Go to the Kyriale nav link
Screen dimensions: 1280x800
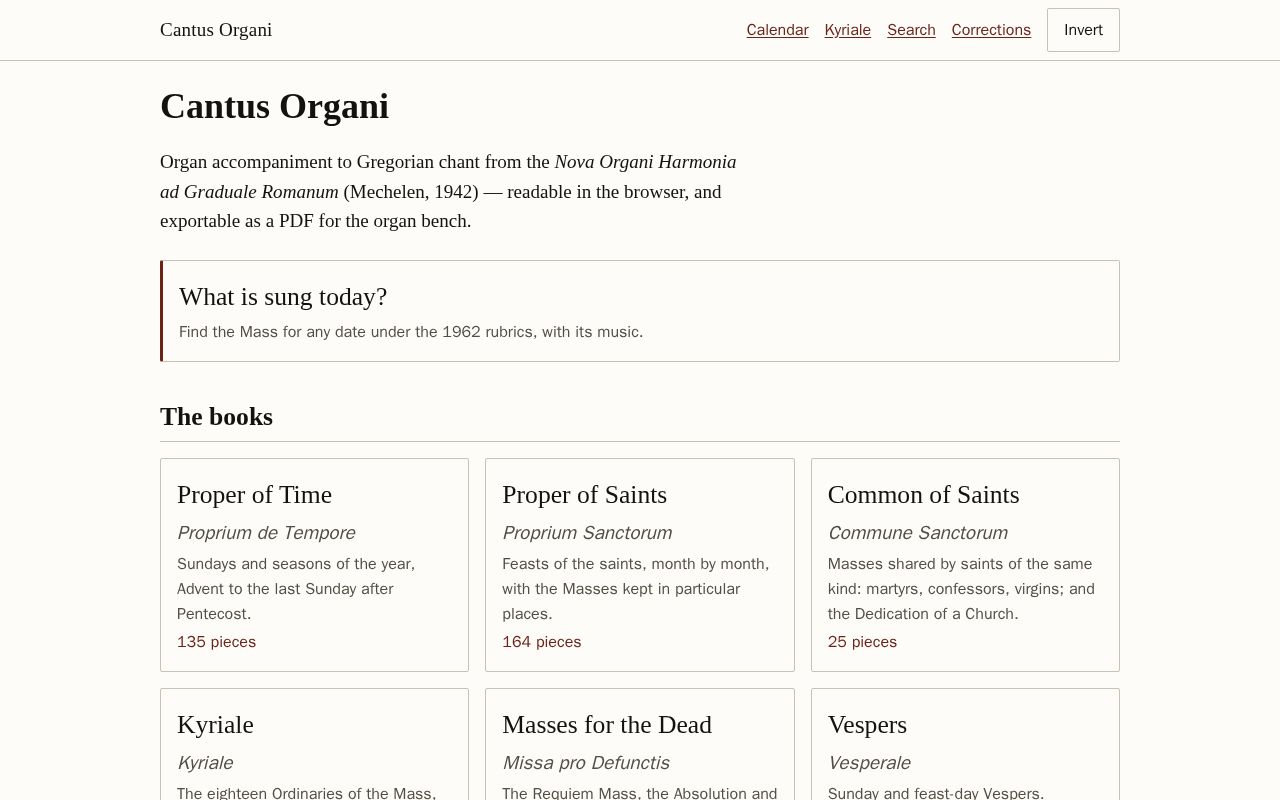click(x=847, y=30)
